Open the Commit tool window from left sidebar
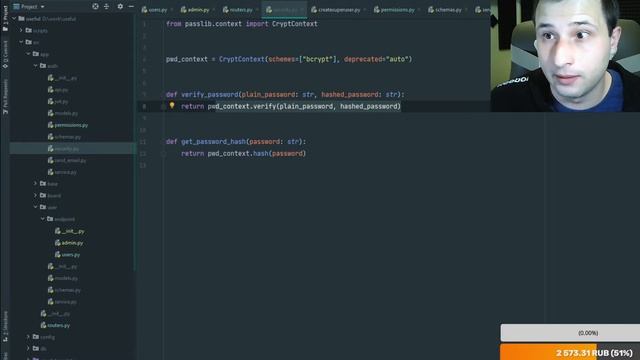This screenshot has height=360, width=640. (x=5, y=54)
